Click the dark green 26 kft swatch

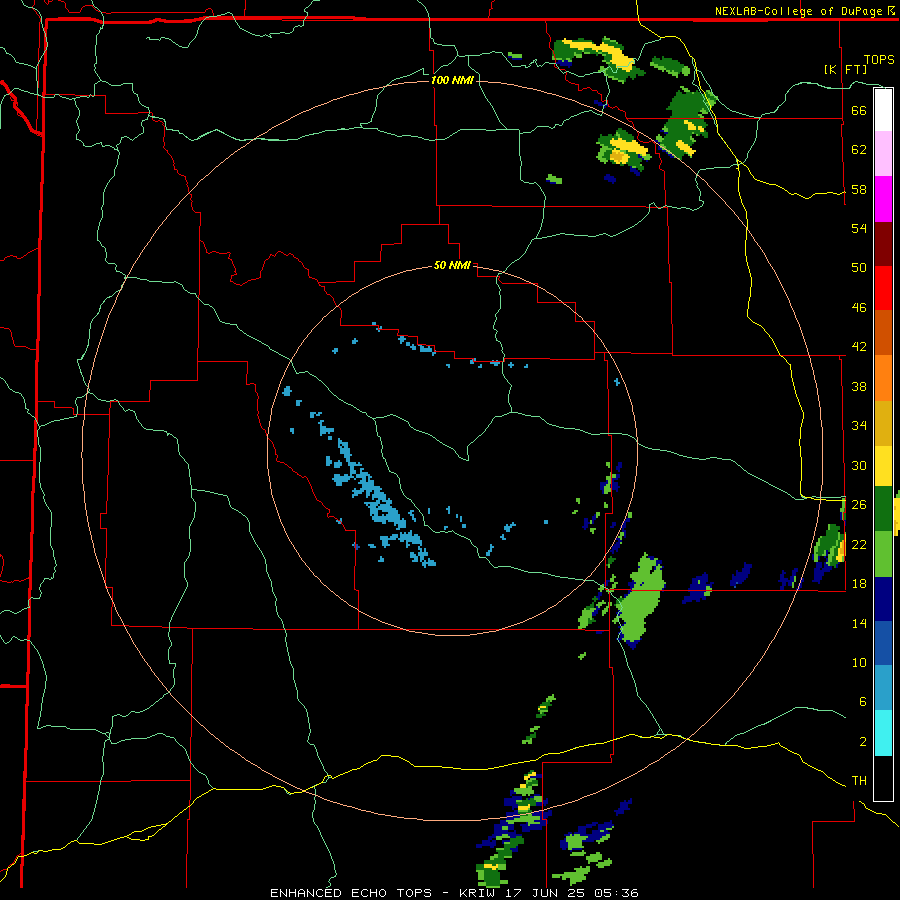click(x=883, y=509)
